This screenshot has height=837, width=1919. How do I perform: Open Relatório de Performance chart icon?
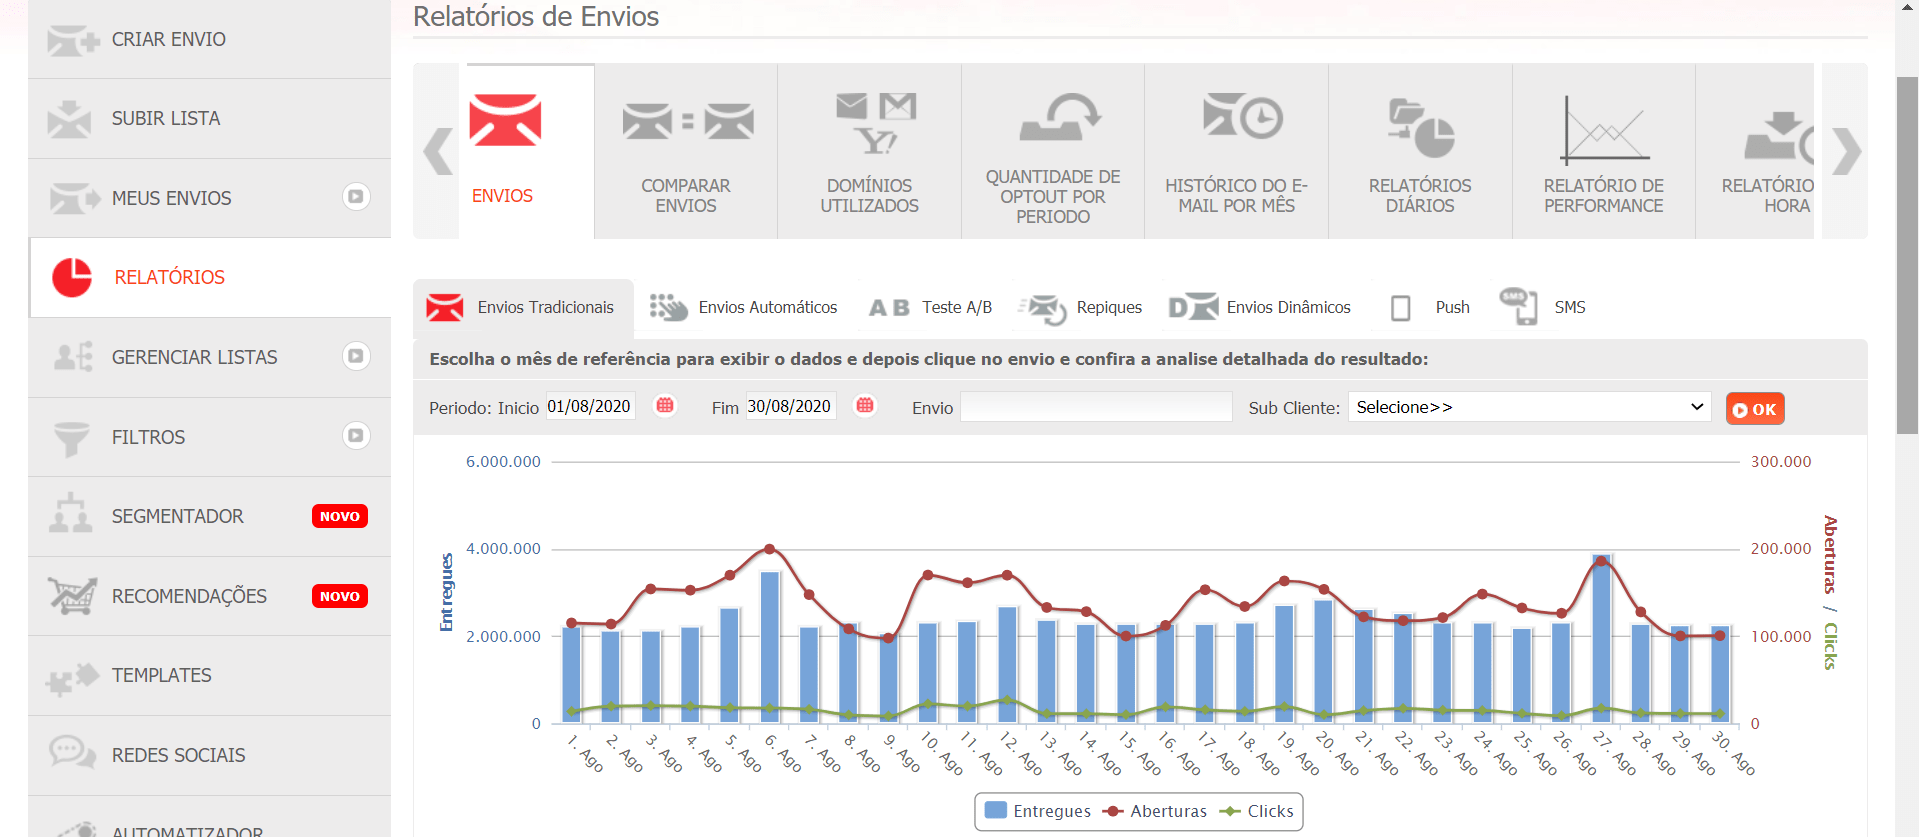pyautogui.click(x=1605, y=130)
